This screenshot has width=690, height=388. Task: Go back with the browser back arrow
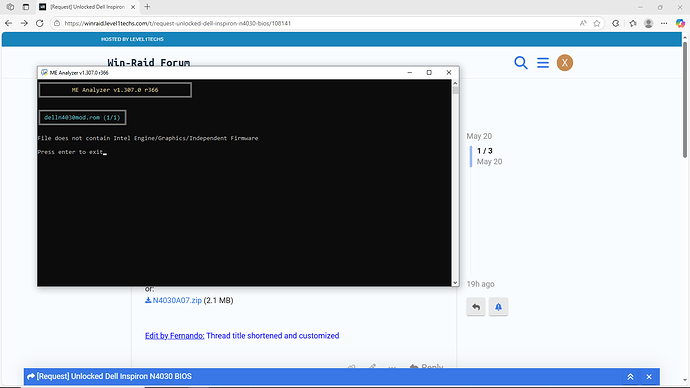click(x=9, y=23)
